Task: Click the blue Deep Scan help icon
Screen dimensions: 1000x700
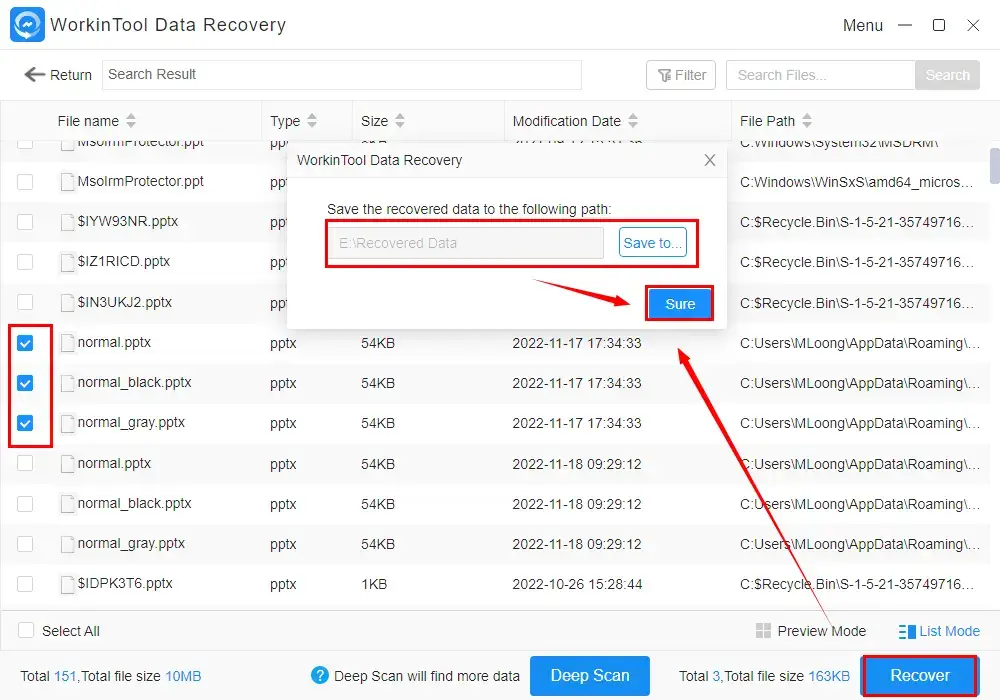Action: coord(320,675)
